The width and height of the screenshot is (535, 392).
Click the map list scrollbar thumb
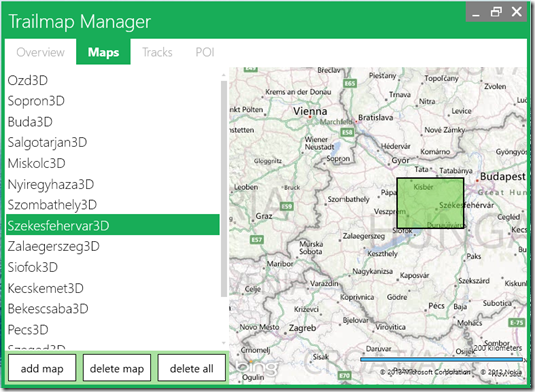pos(224,189)
